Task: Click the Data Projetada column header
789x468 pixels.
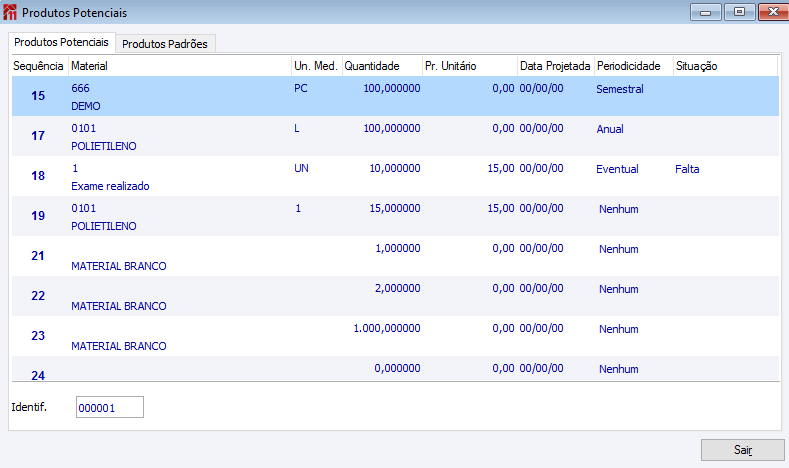Action: click(556, 66)
